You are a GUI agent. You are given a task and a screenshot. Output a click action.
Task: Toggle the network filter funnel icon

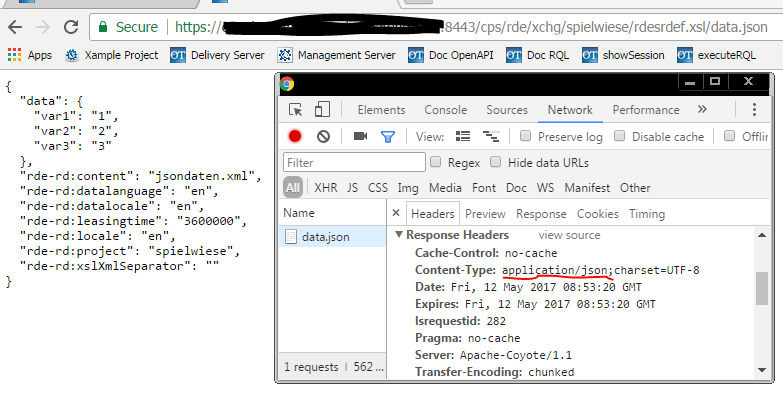pyautogui.click(x=388, y=136)
